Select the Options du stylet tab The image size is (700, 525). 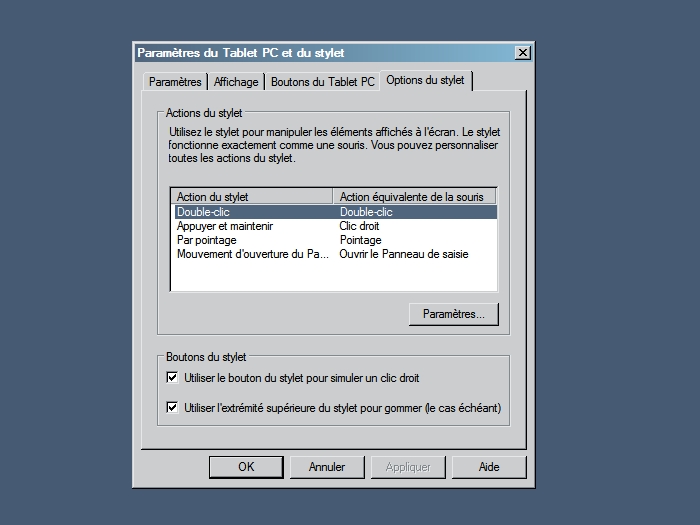425,81
